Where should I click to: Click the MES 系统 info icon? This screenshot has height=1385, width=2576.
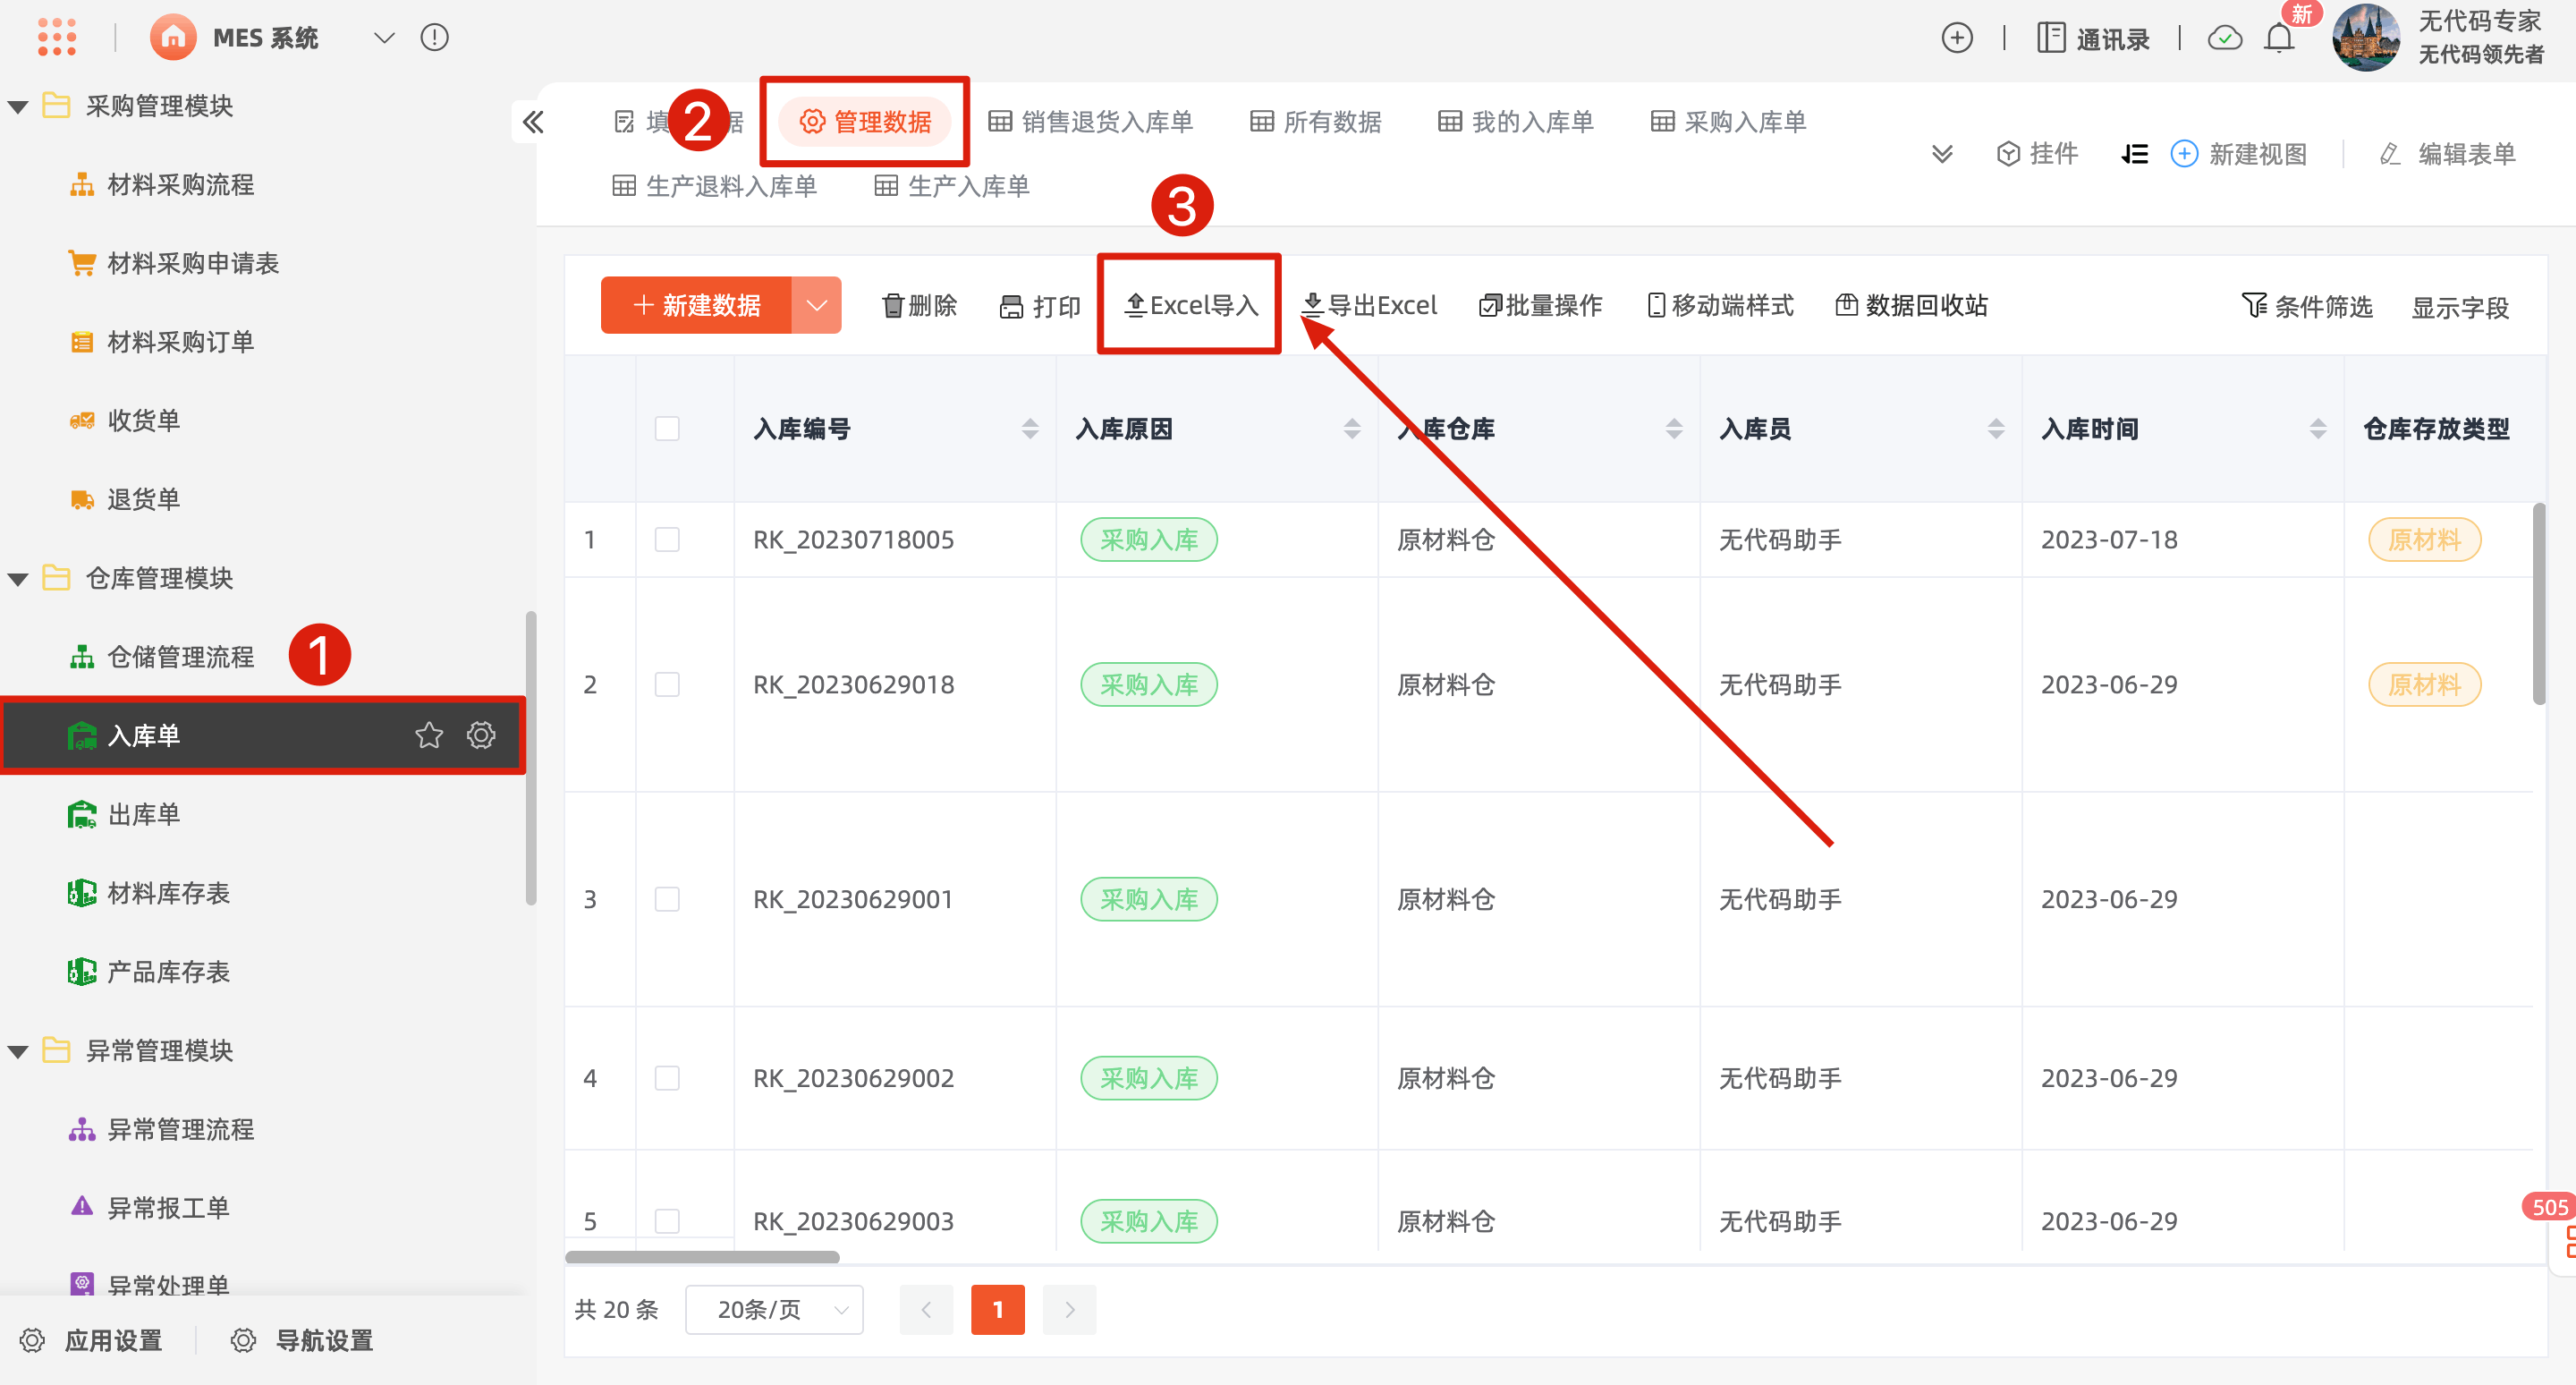click(x=434, y=38)
